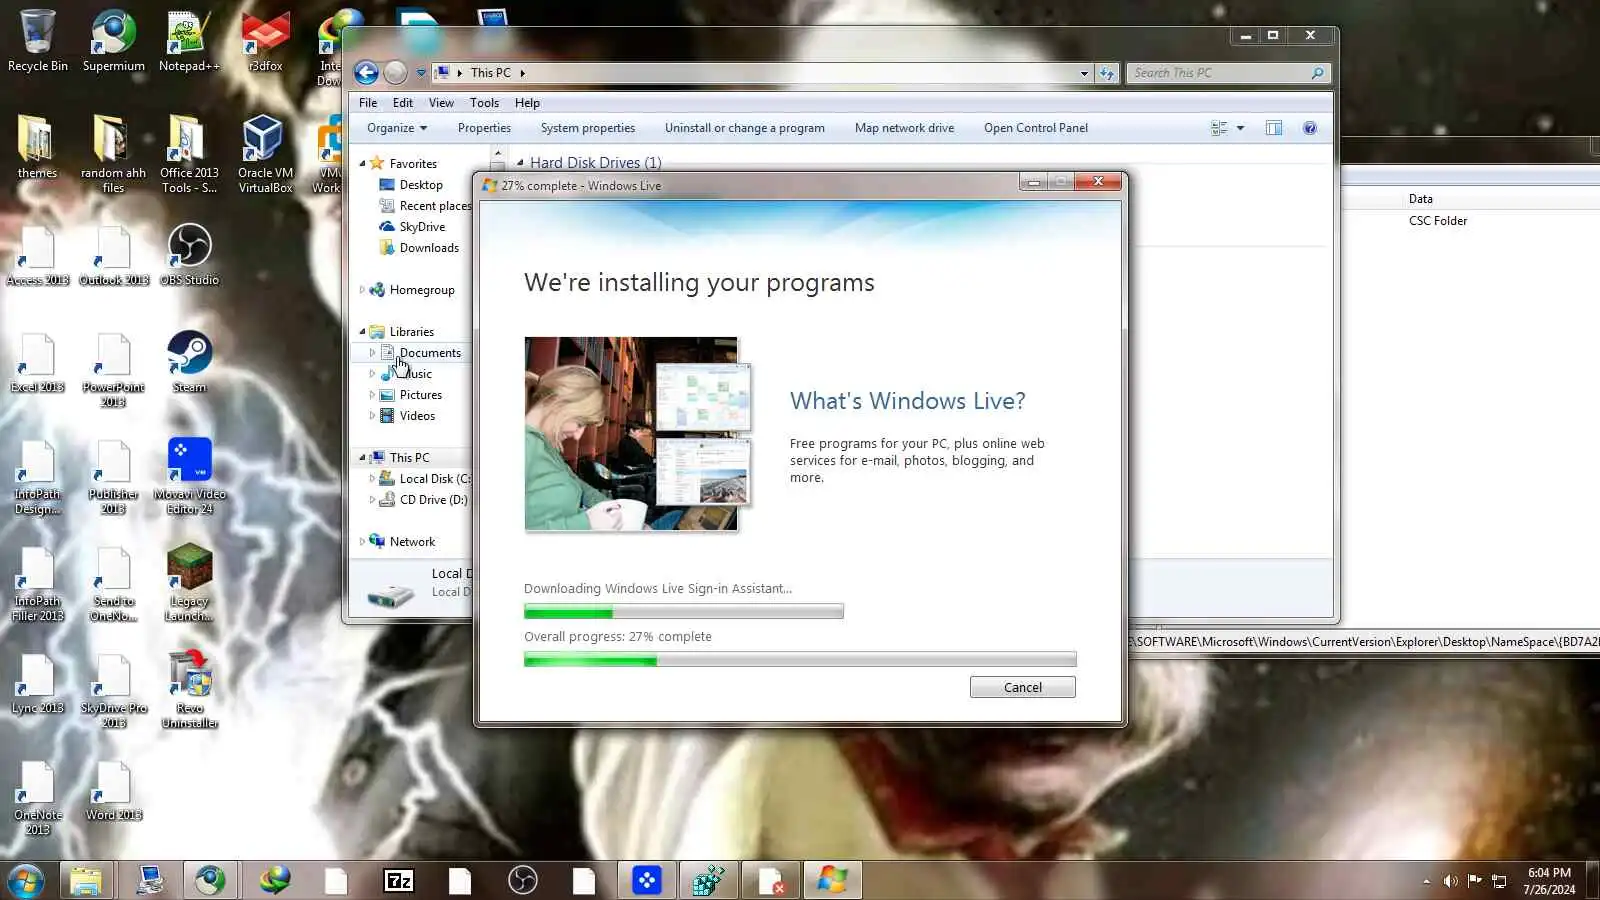Viewport: 1600px width, 900px height.
Task: Launch Steam desktop shortcut
Action: click(189, 361)
